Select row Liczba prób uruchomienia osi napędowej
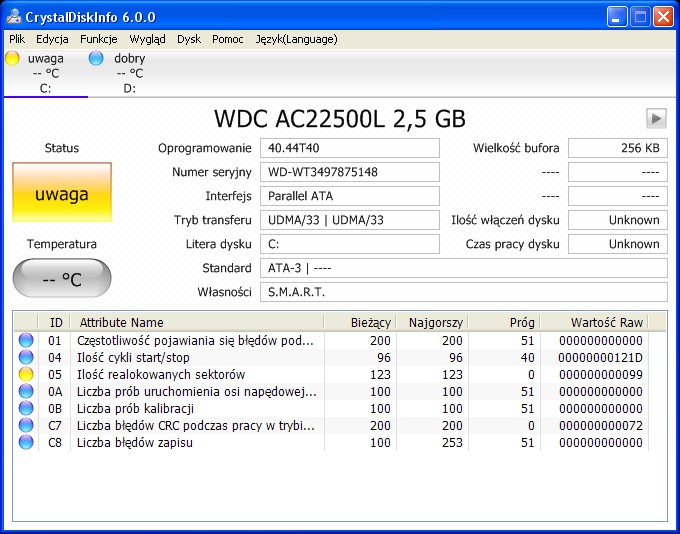Image resolution: width=680 pixels, height=534 pixels. tap(331, 391)
